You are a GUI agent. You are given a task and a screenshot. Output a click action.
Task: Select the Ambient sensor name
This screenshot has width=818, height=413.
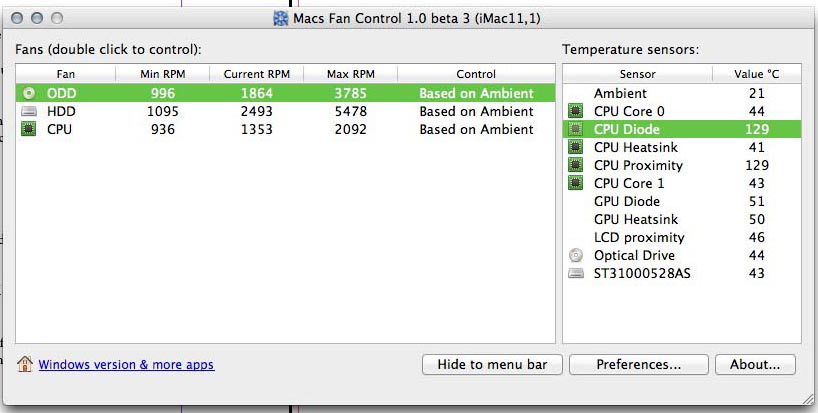(x=620, y=93)
